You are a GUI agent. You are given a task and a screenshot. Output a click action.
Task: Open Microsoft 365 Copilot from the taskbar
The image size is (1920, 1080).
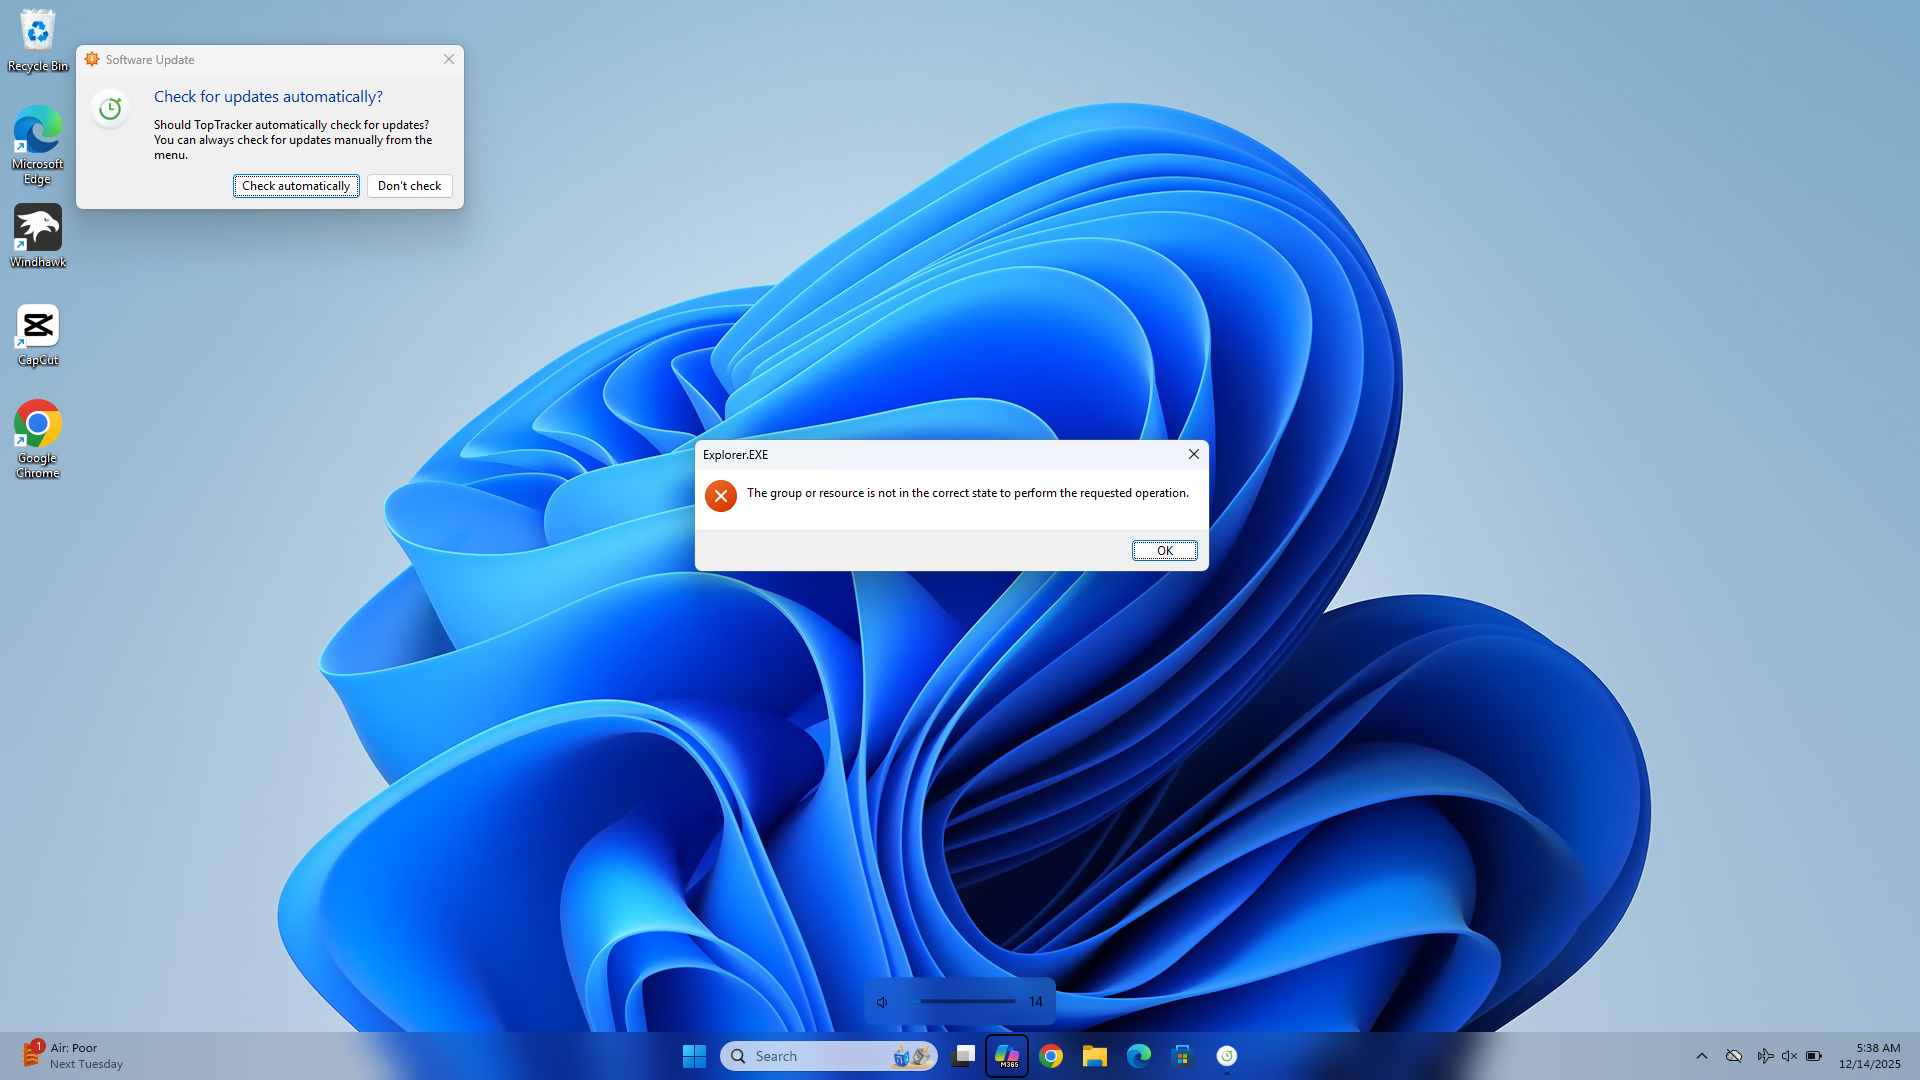(1007, 1056)
